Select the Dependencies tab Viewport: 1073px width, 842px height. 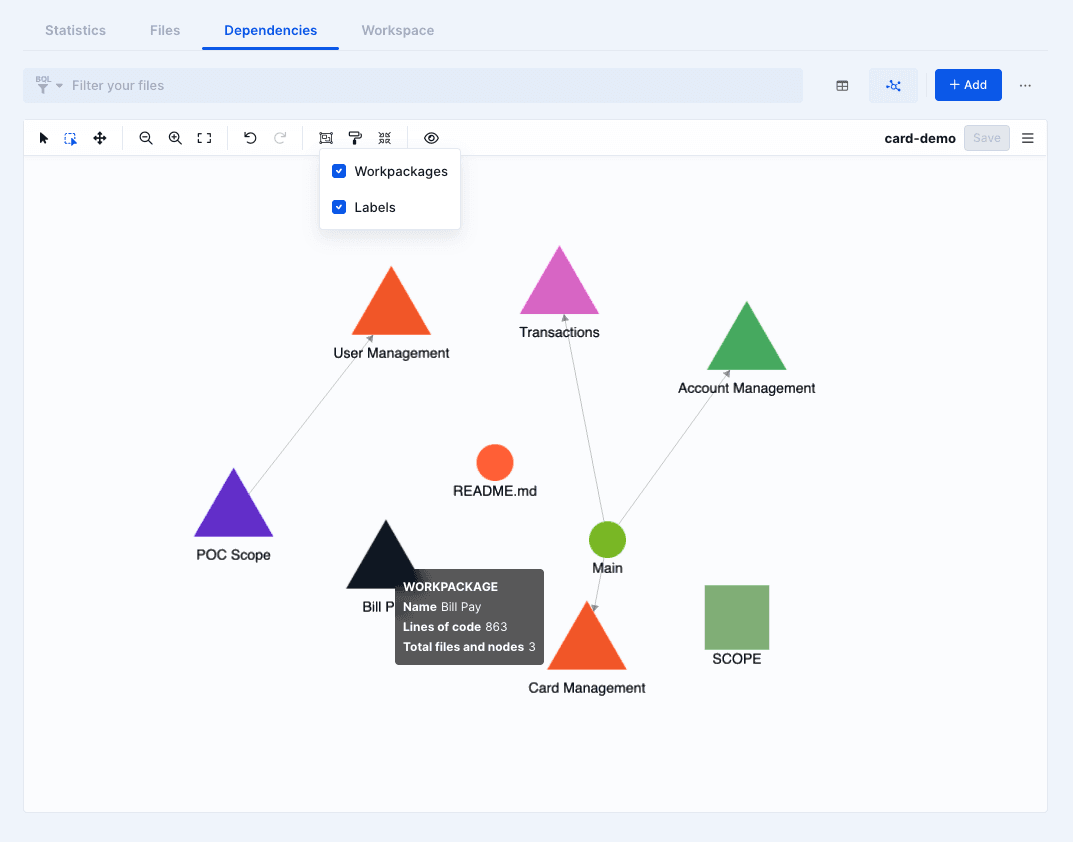[270, 30]
